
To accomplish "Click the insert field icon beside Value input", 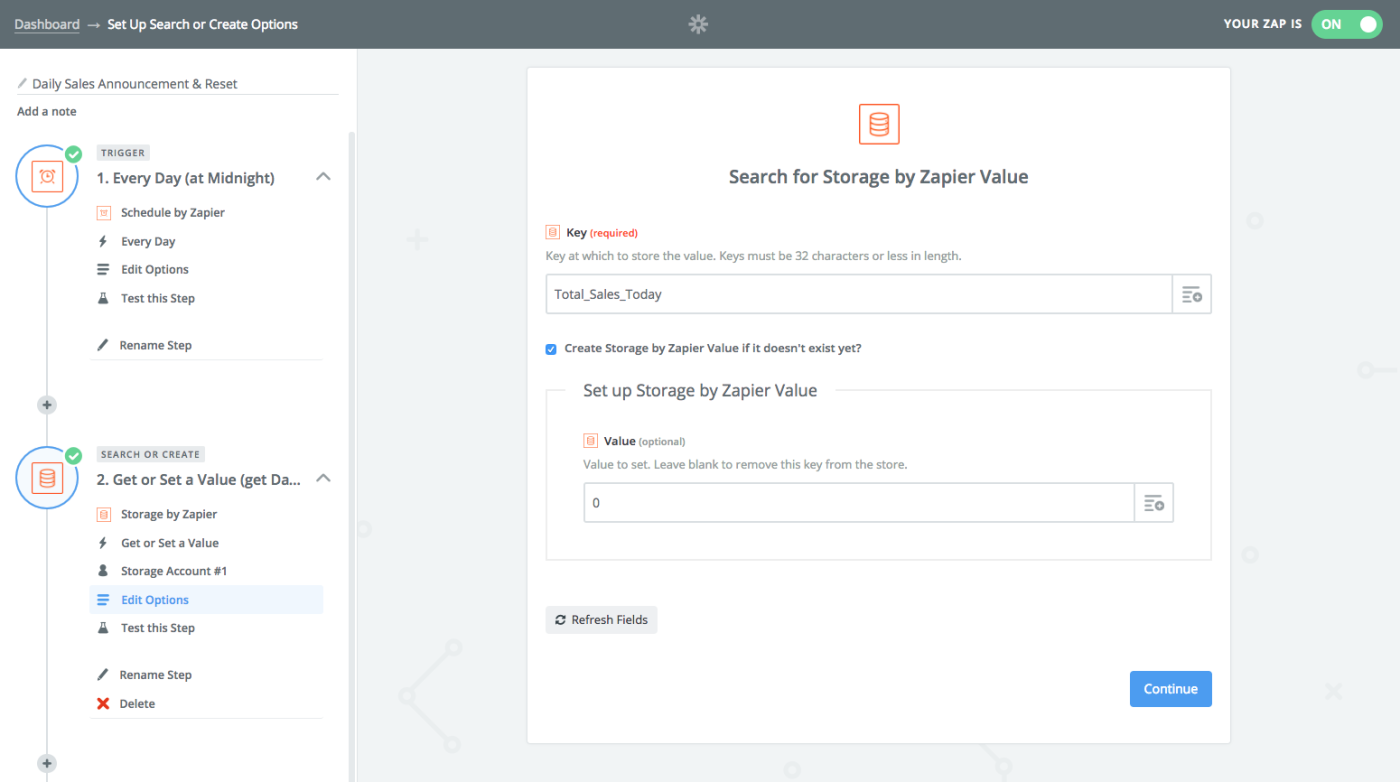I will (1153, 503).
